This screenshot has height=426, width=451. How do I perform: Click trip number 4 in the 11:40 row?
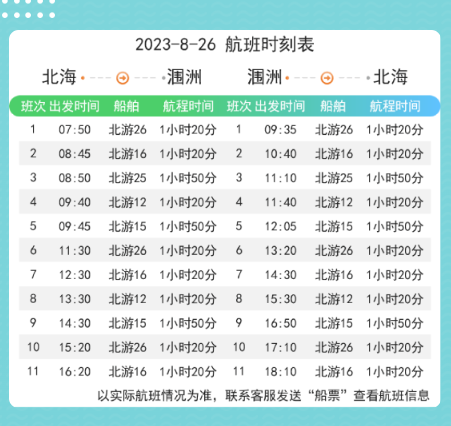239,202
